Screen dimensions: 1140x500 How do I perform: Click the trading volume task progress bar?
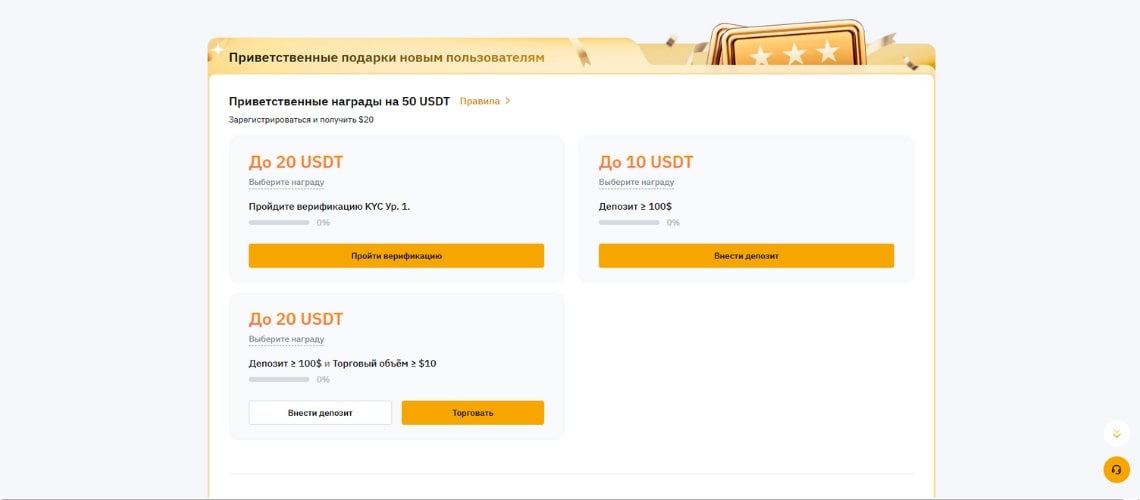click(279, 379)
